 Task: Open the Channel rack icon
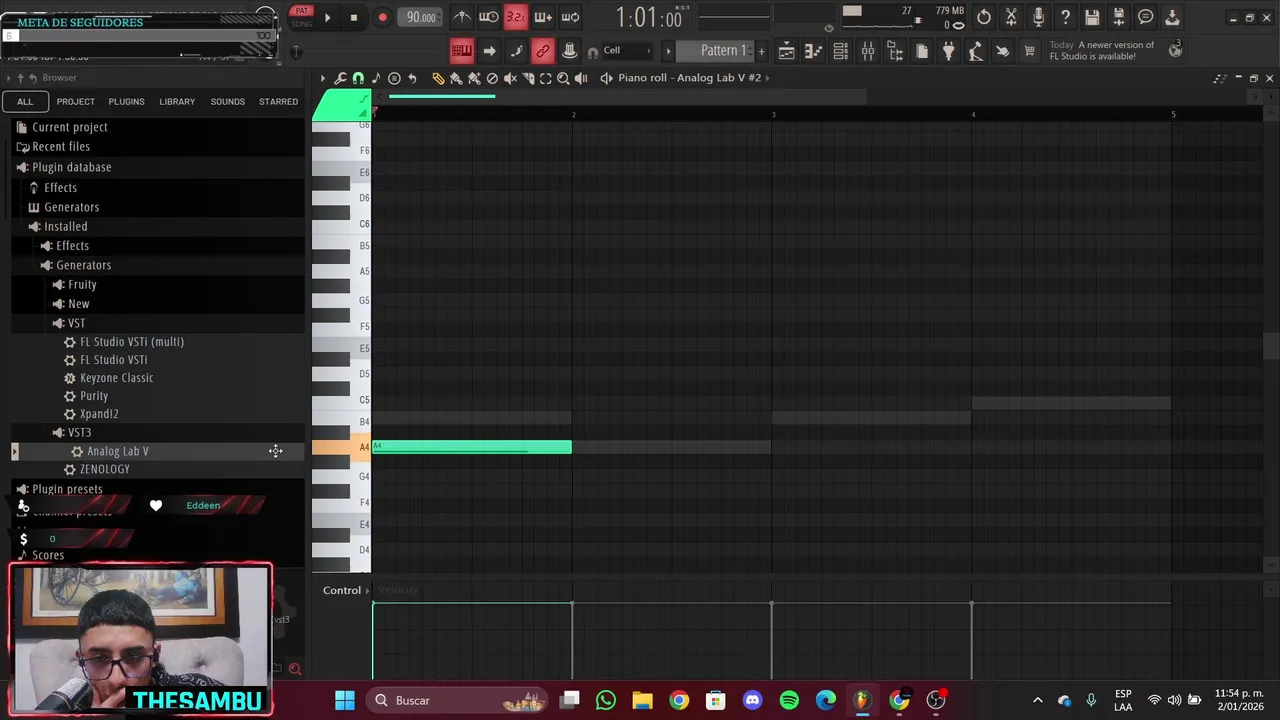tap(841, 51)
